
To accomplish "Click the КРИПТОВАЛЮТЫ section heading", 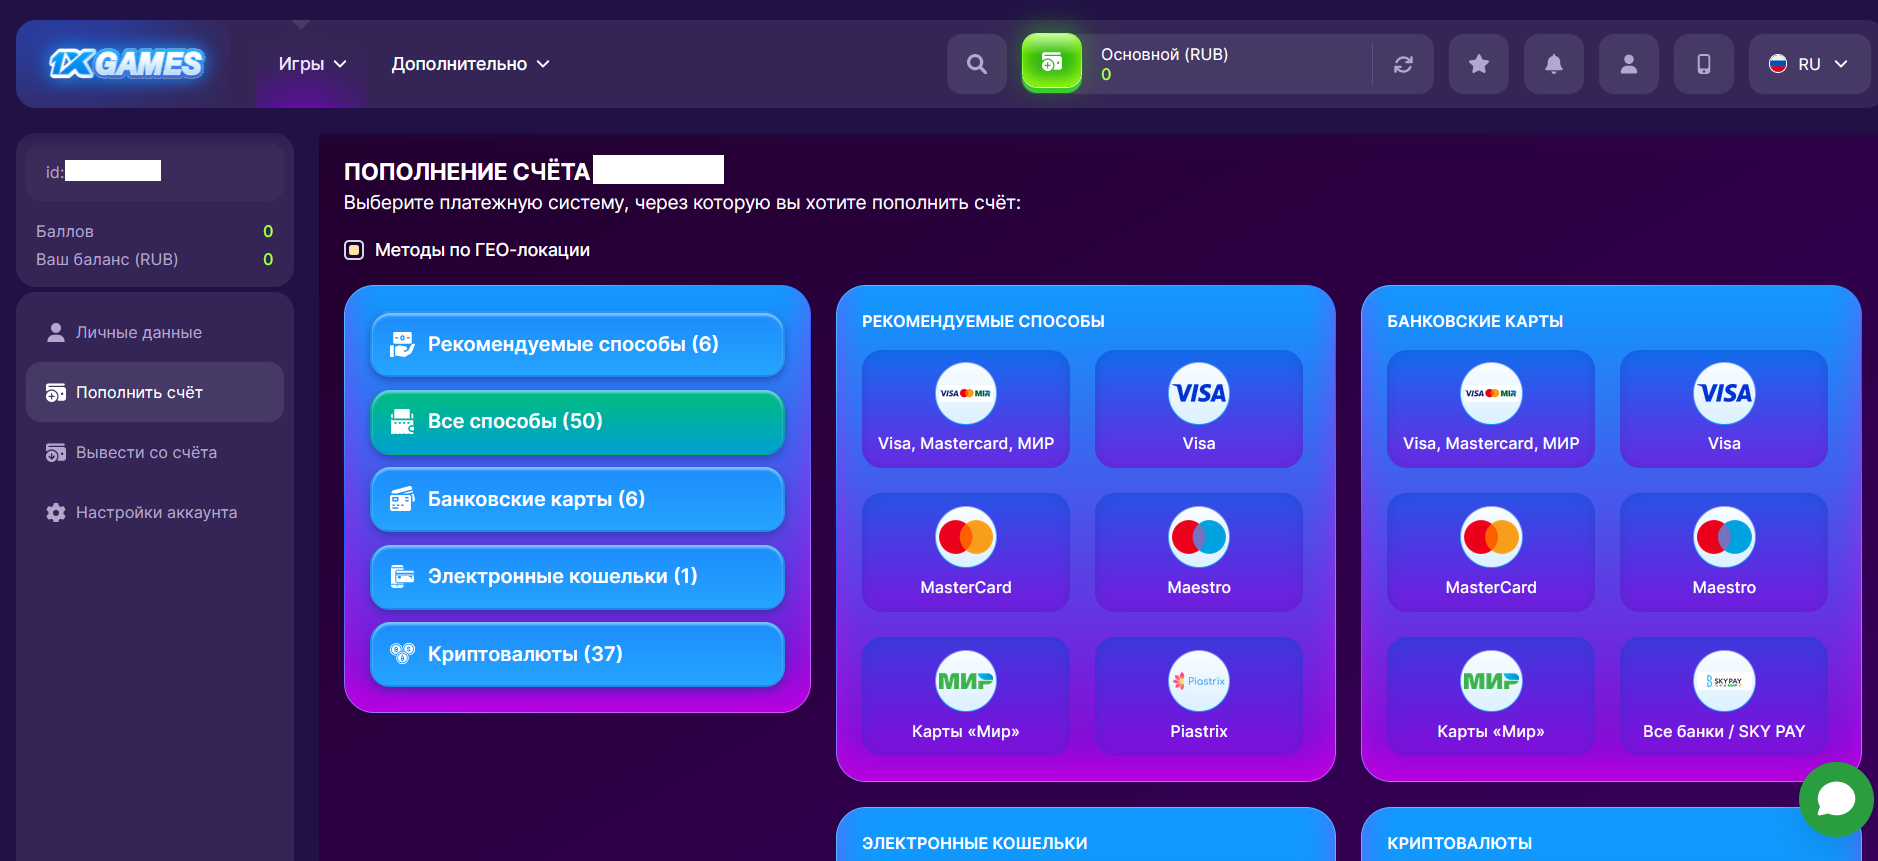I will 1459,843.
